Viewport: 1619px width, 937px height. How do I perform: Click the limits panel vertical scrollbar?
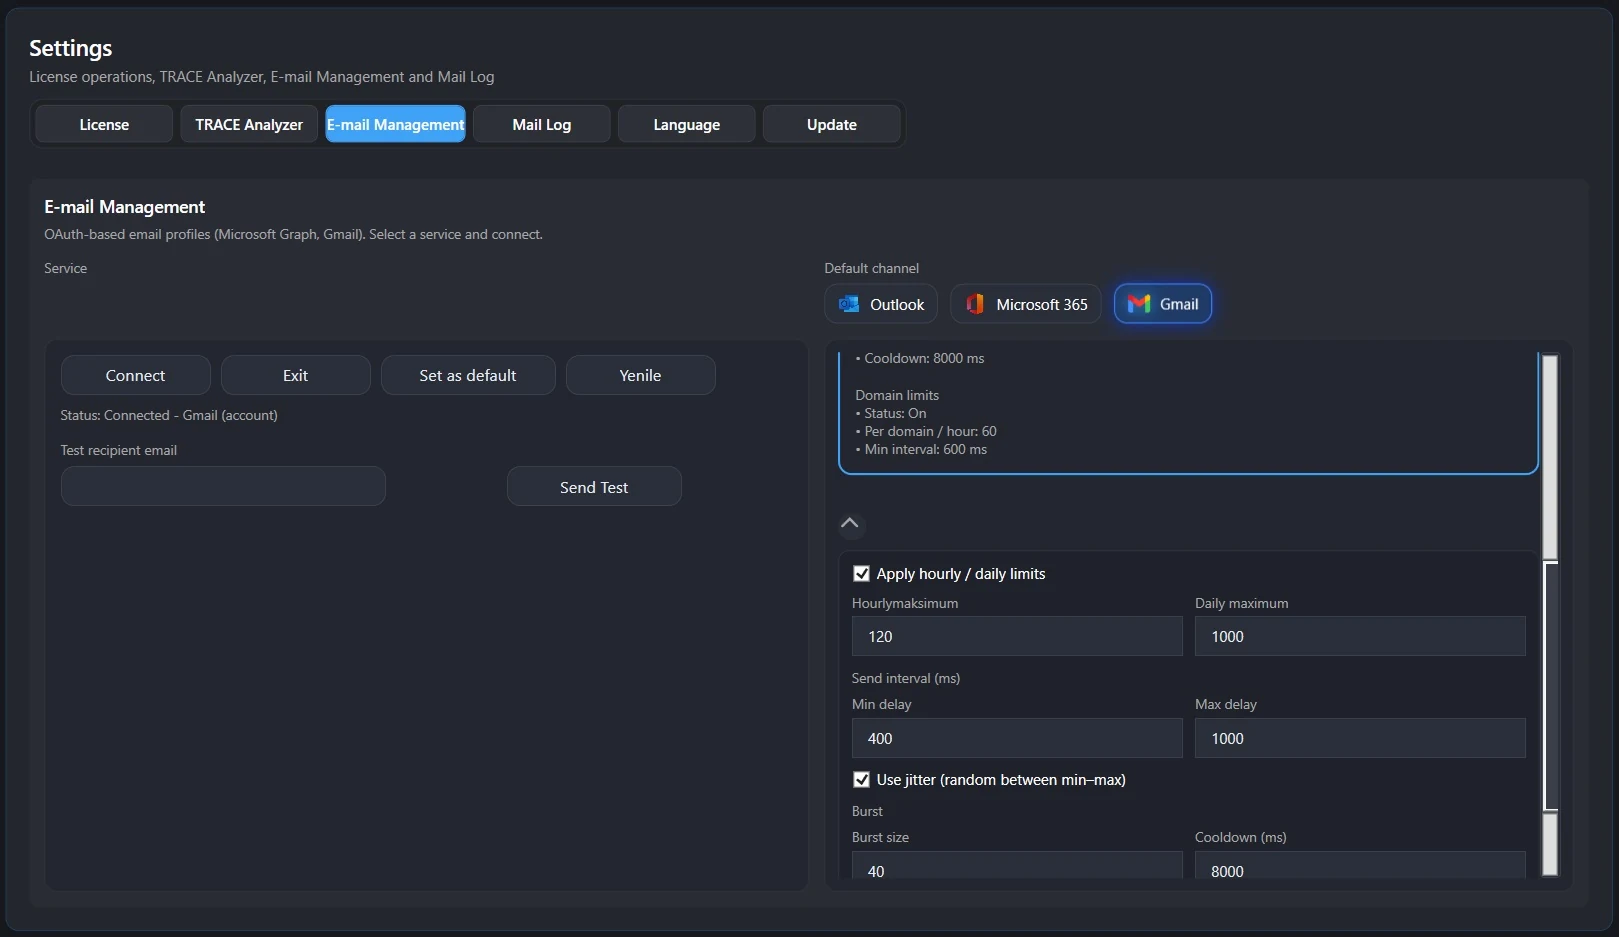pos(1550,685)
